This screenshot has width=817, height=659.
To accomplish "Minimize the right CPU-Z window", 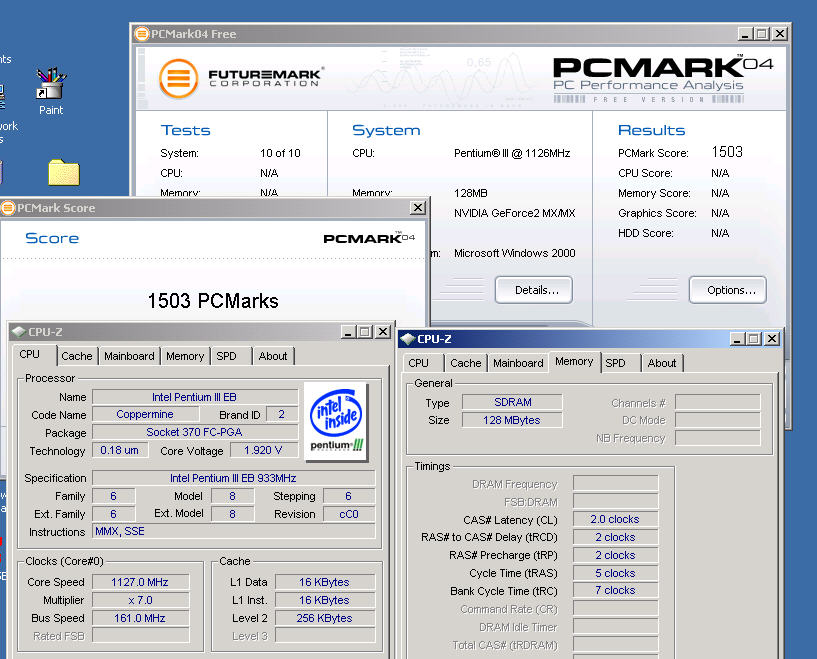I will click(x=737, y=339).
